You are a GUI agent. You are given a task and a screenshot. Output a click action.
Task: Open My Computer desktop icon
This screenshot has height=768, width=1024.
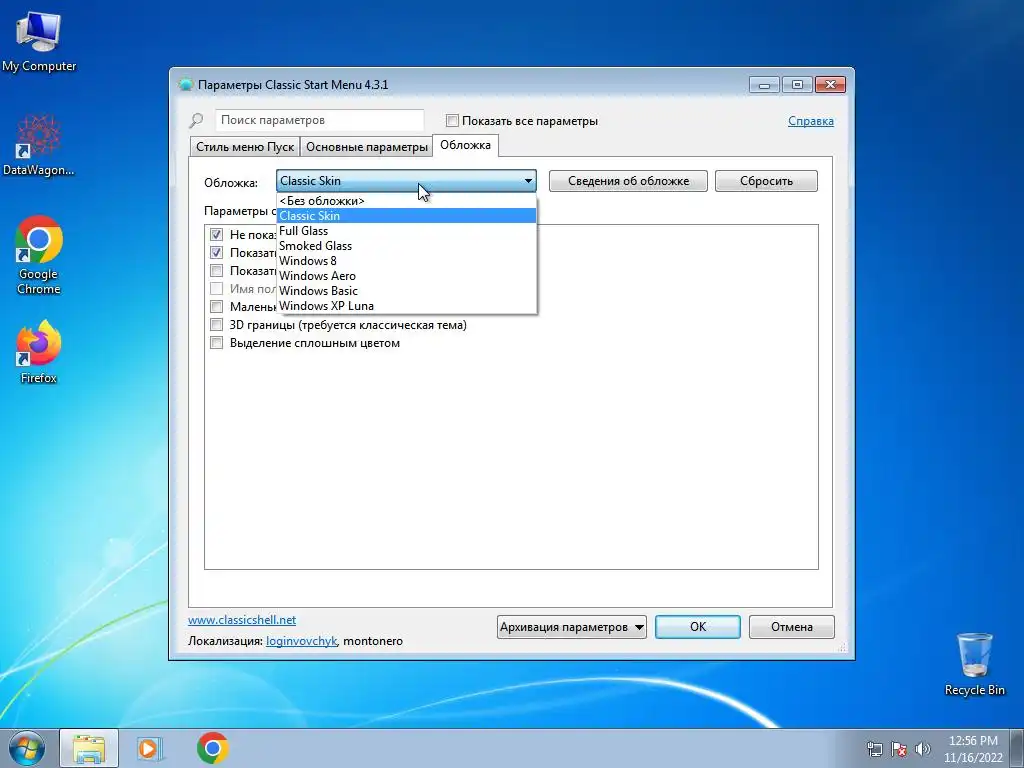coord(39,41)
